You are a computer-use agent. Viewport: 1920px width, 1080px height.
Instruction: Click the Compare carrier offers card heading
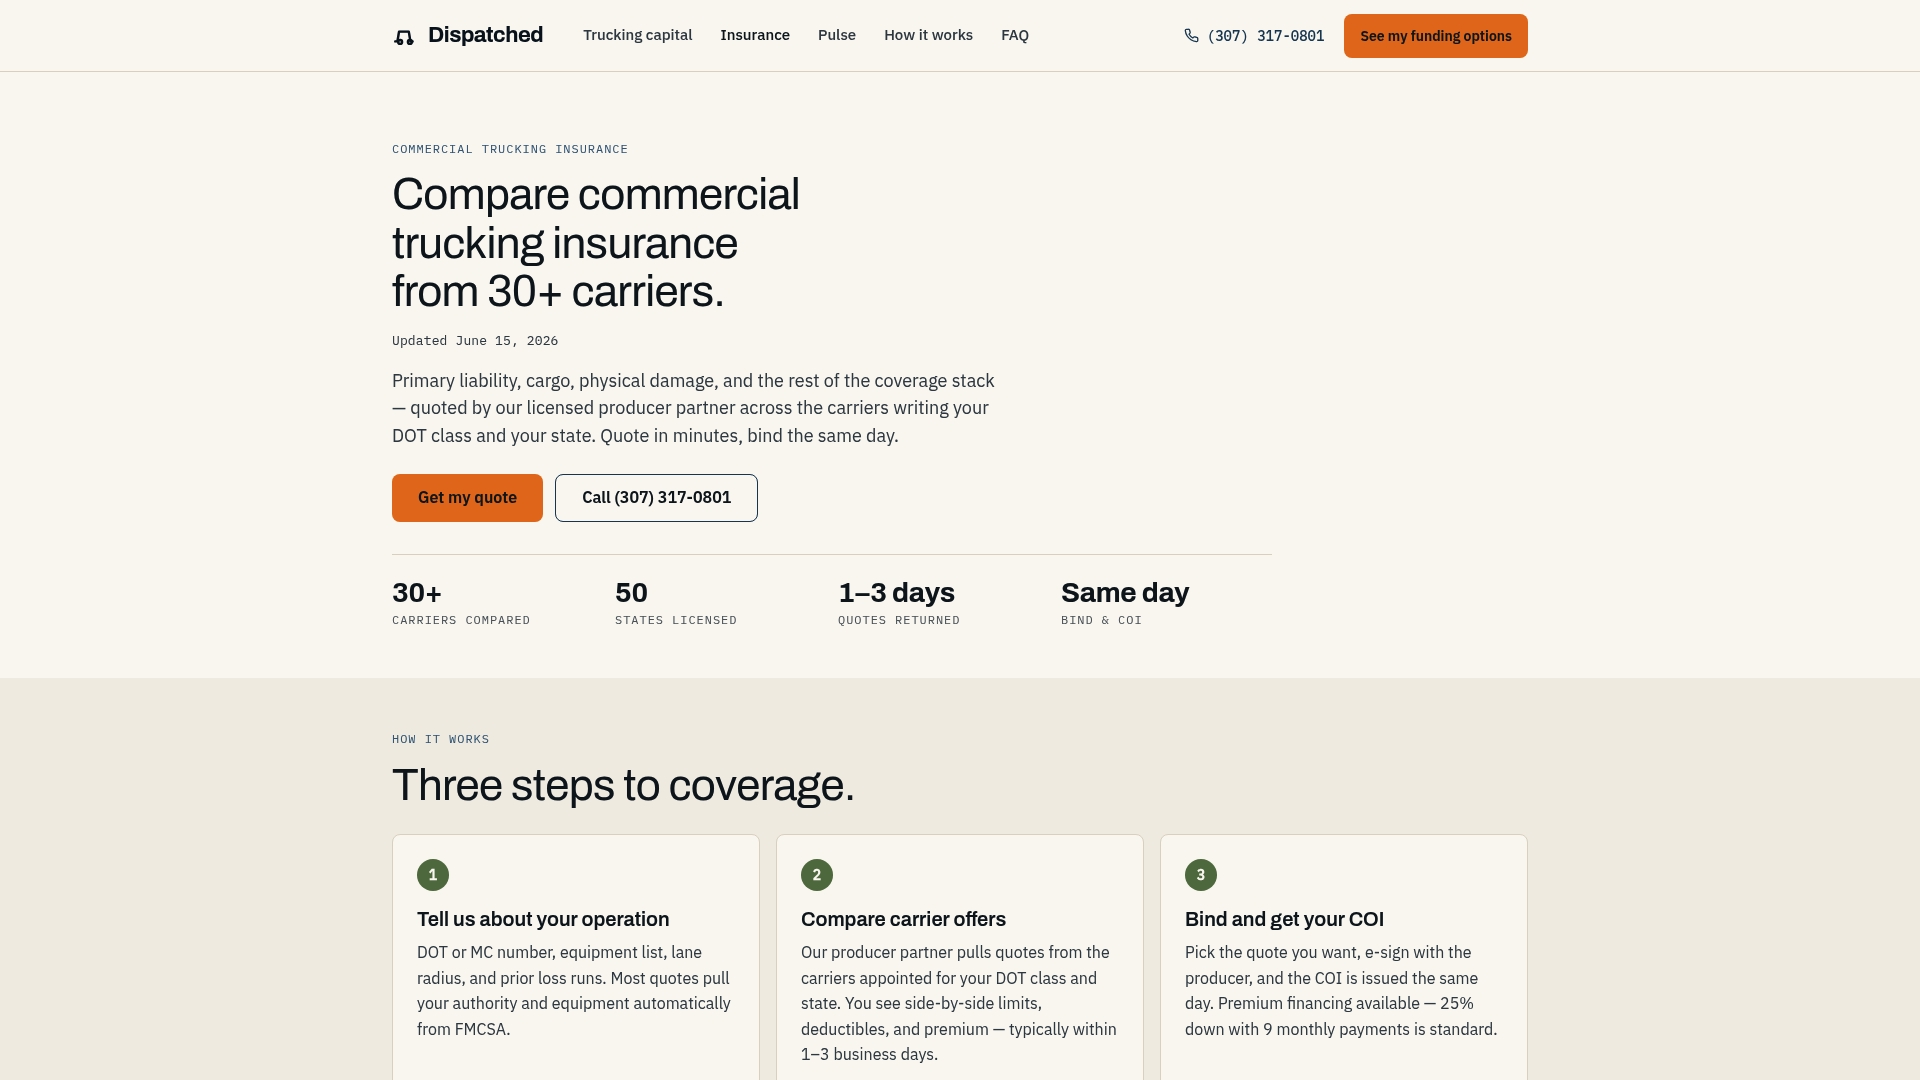pyautogui.click(x=903, y=919)
